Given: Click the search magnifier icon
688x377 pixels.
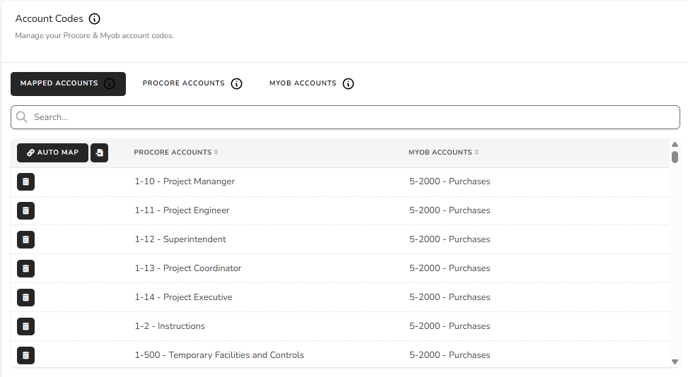Looking at the screenshot, I should tap(22, 117).
